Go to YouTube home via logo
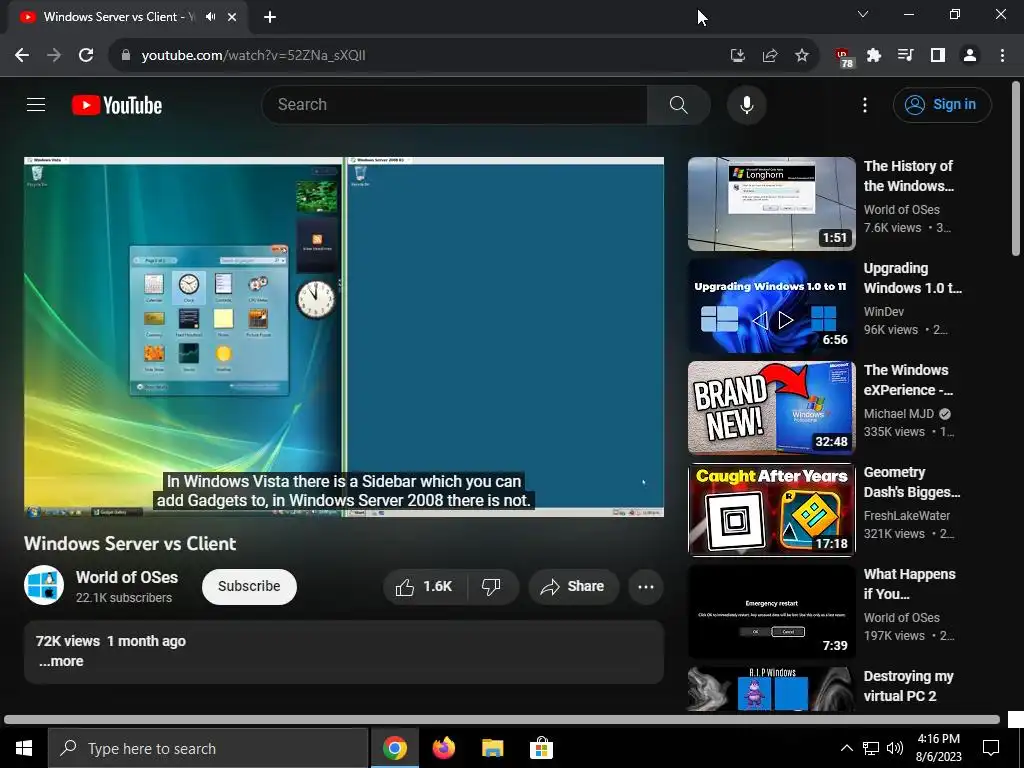Viewport: 1024px width, 768px height. tap(117, 105)
